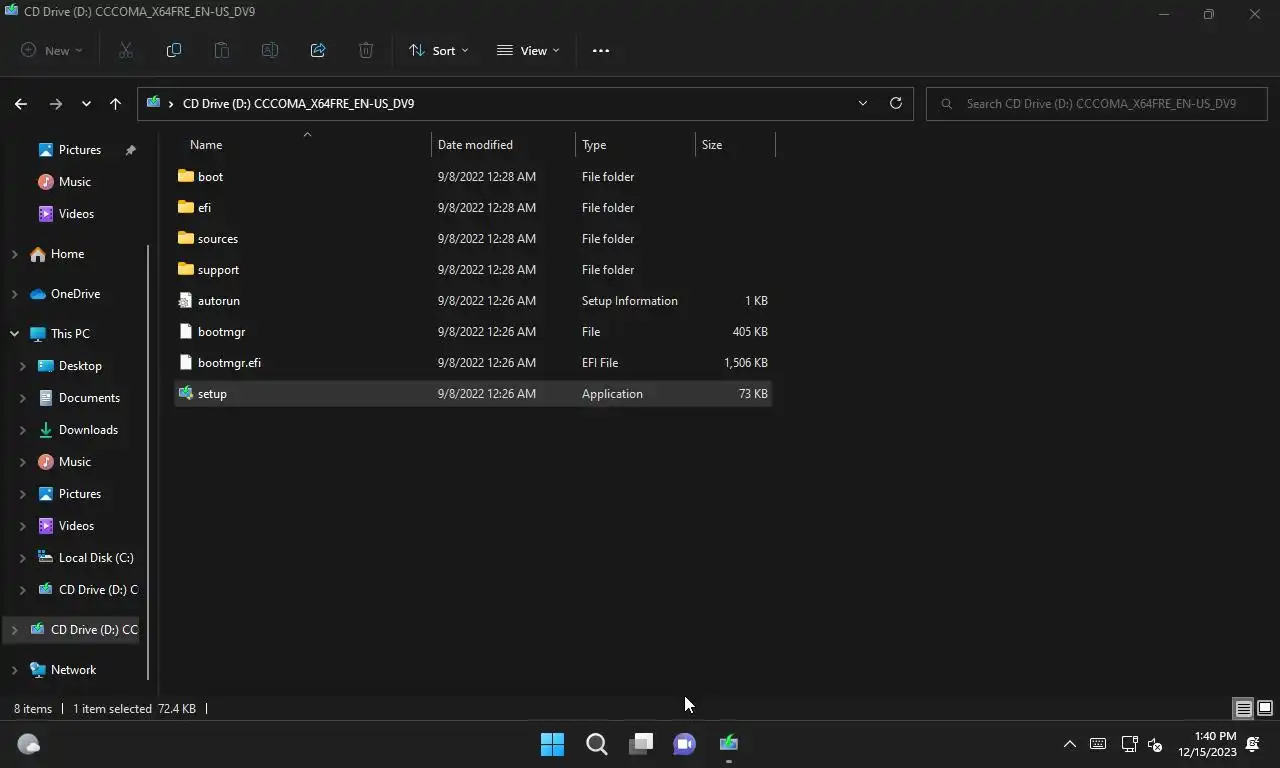Image resolution: width=1280 pixels, height=768 pixels.
Task: Show hidden system tray icons
Action: [x=1069, y=744]
